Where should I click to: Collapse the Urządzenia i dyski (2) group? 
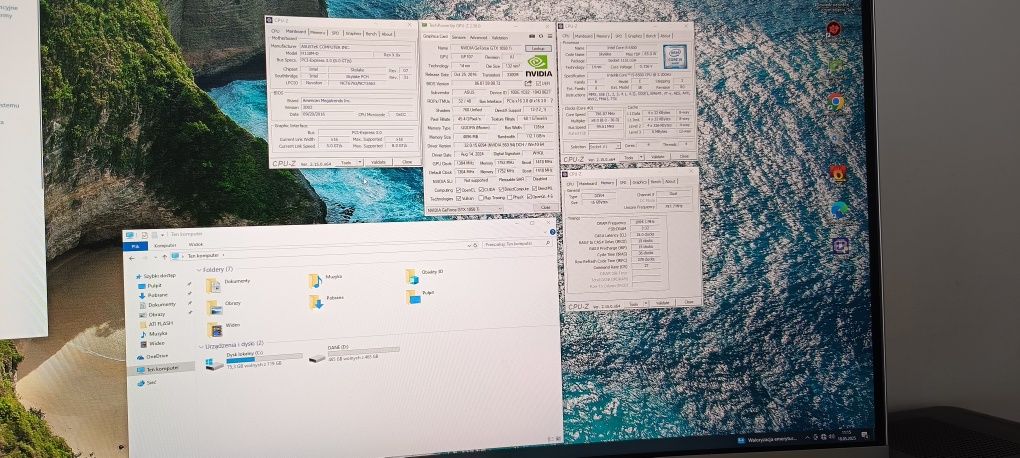coord(201,346)
